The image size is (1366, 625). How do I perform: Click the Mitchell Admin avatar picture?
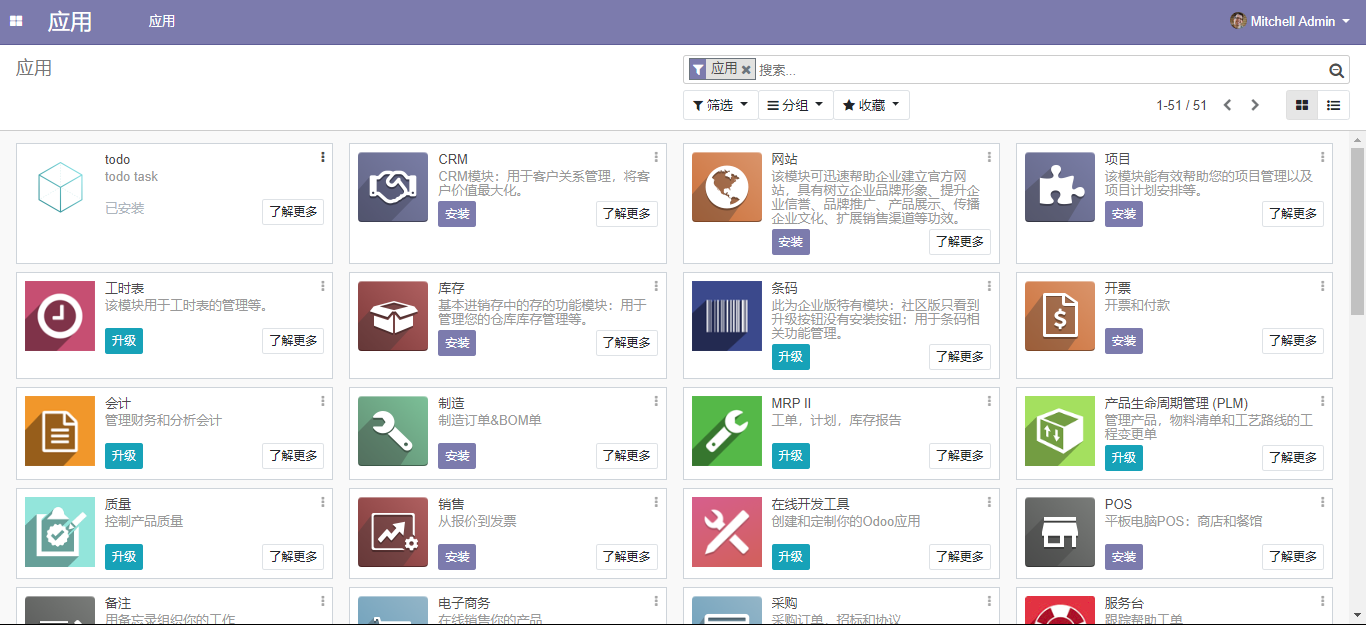1238,21
